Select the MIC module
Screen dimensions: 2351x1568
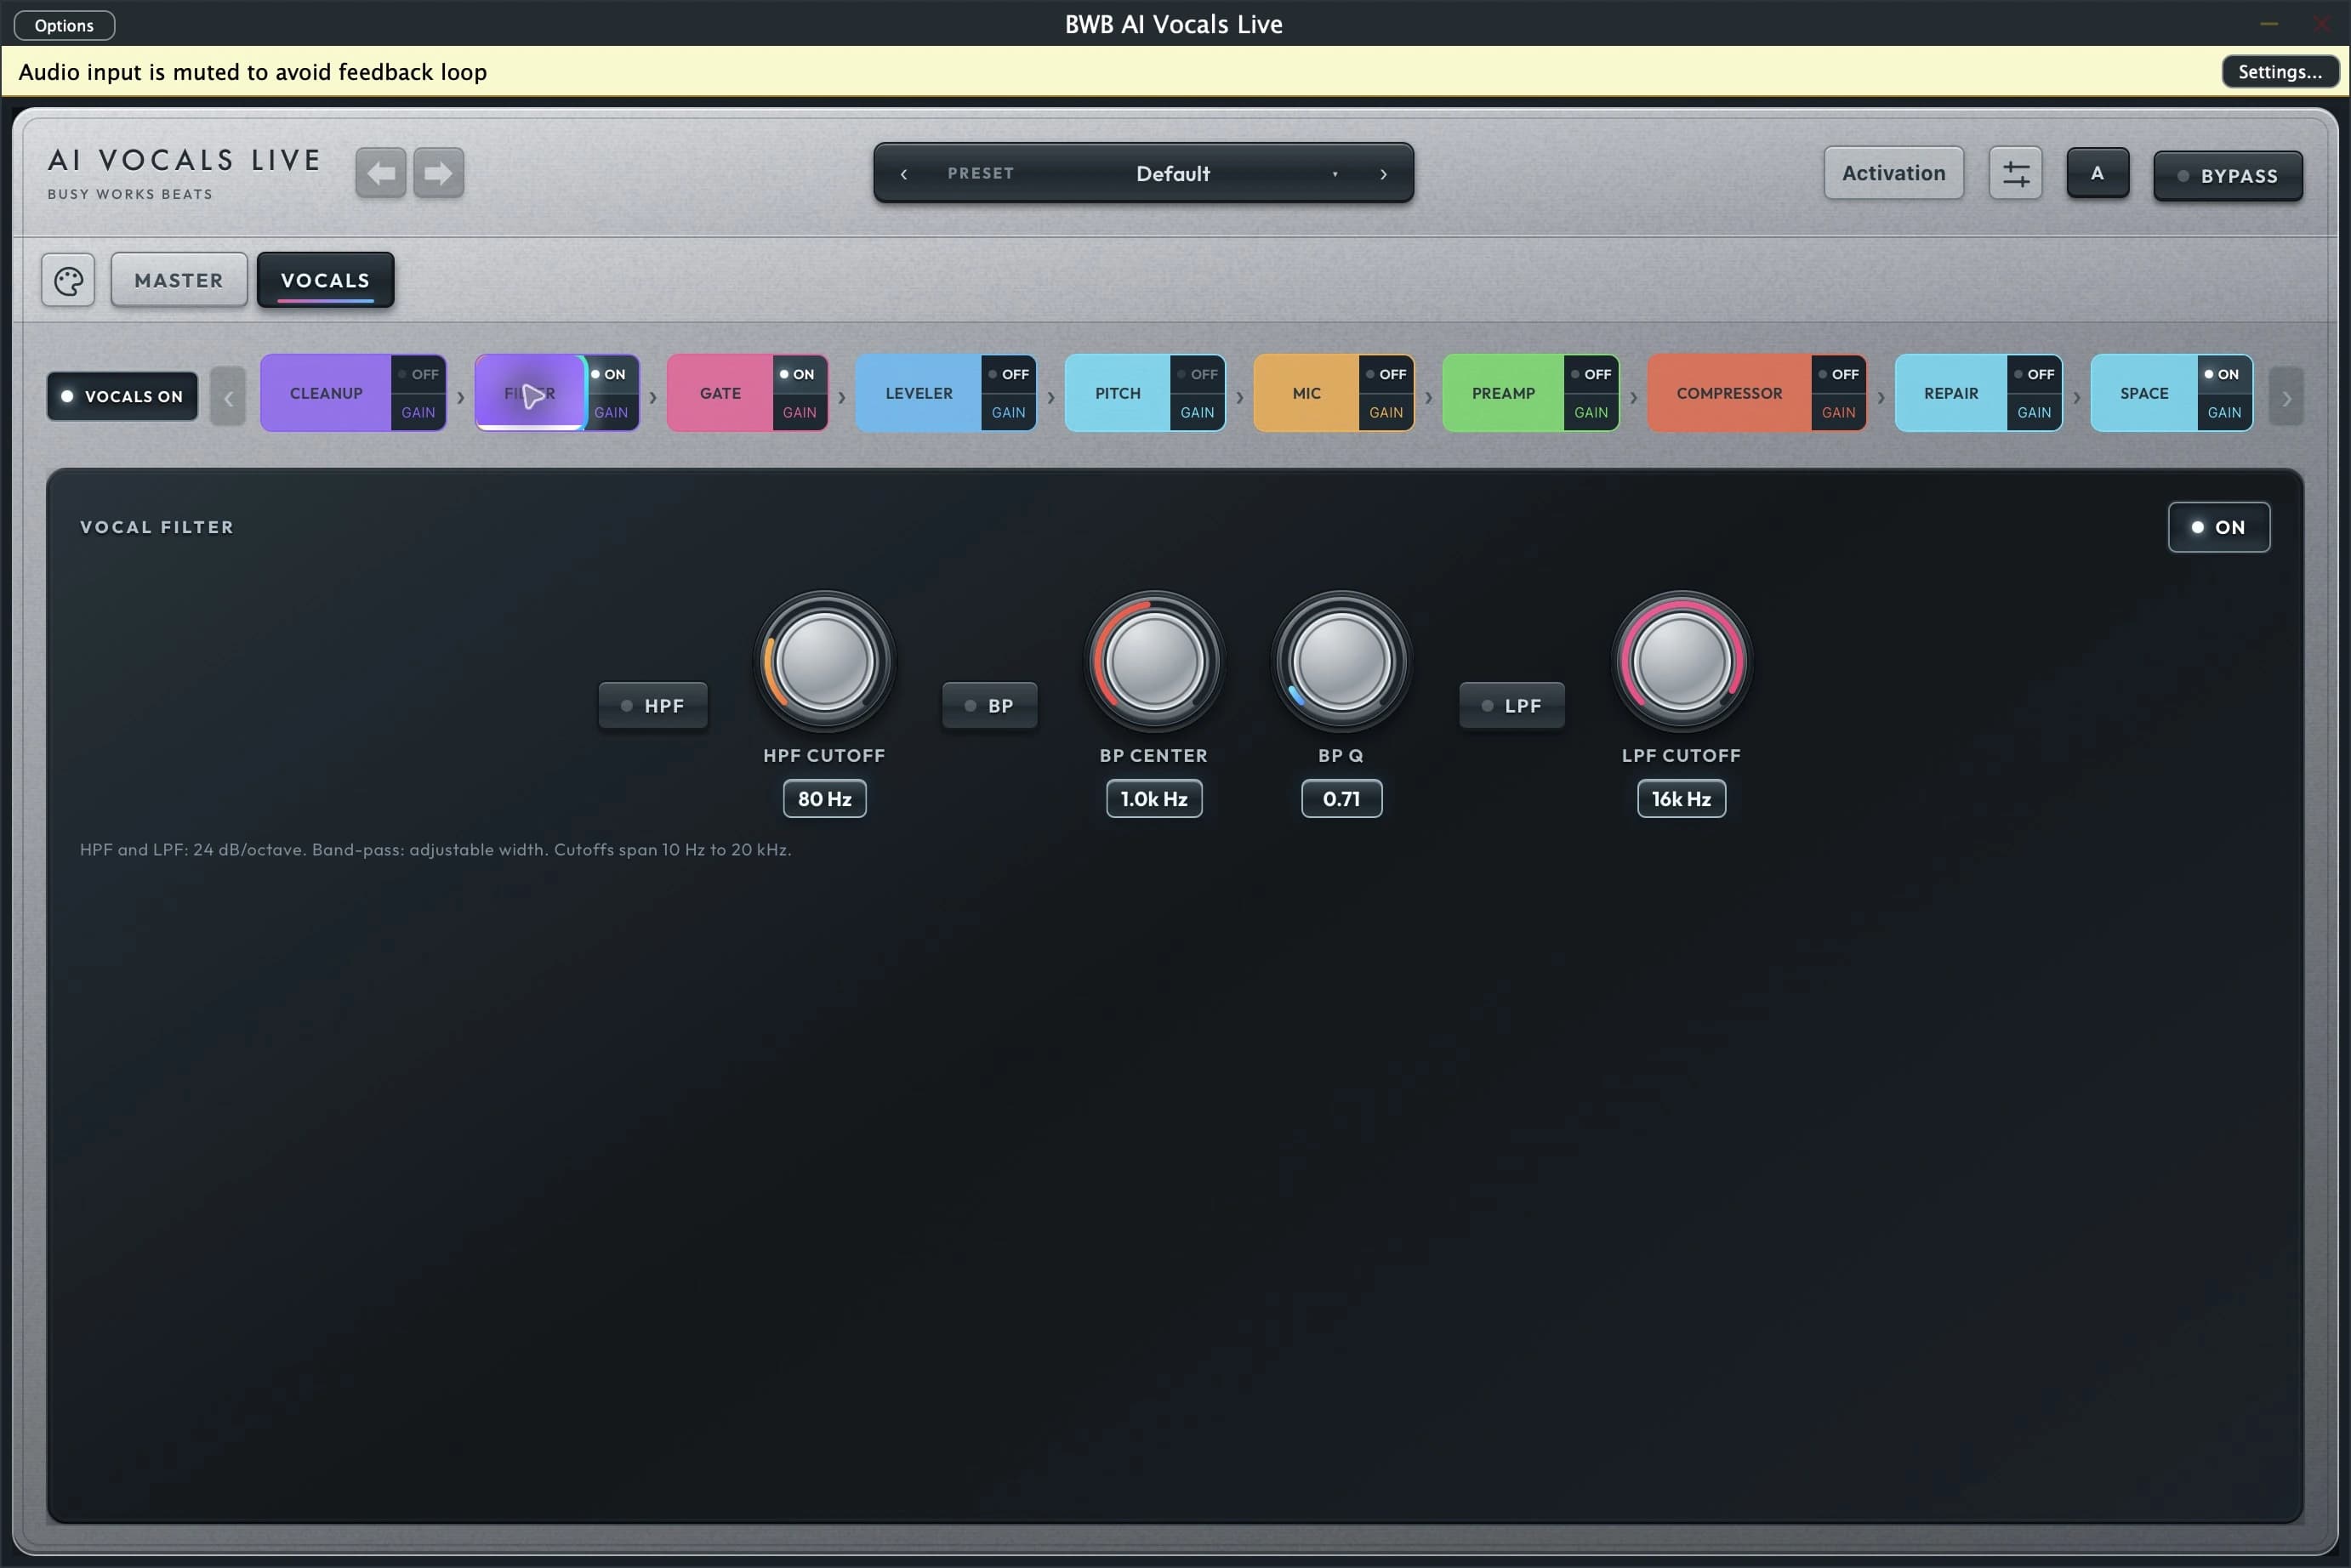coord(1306,393)
